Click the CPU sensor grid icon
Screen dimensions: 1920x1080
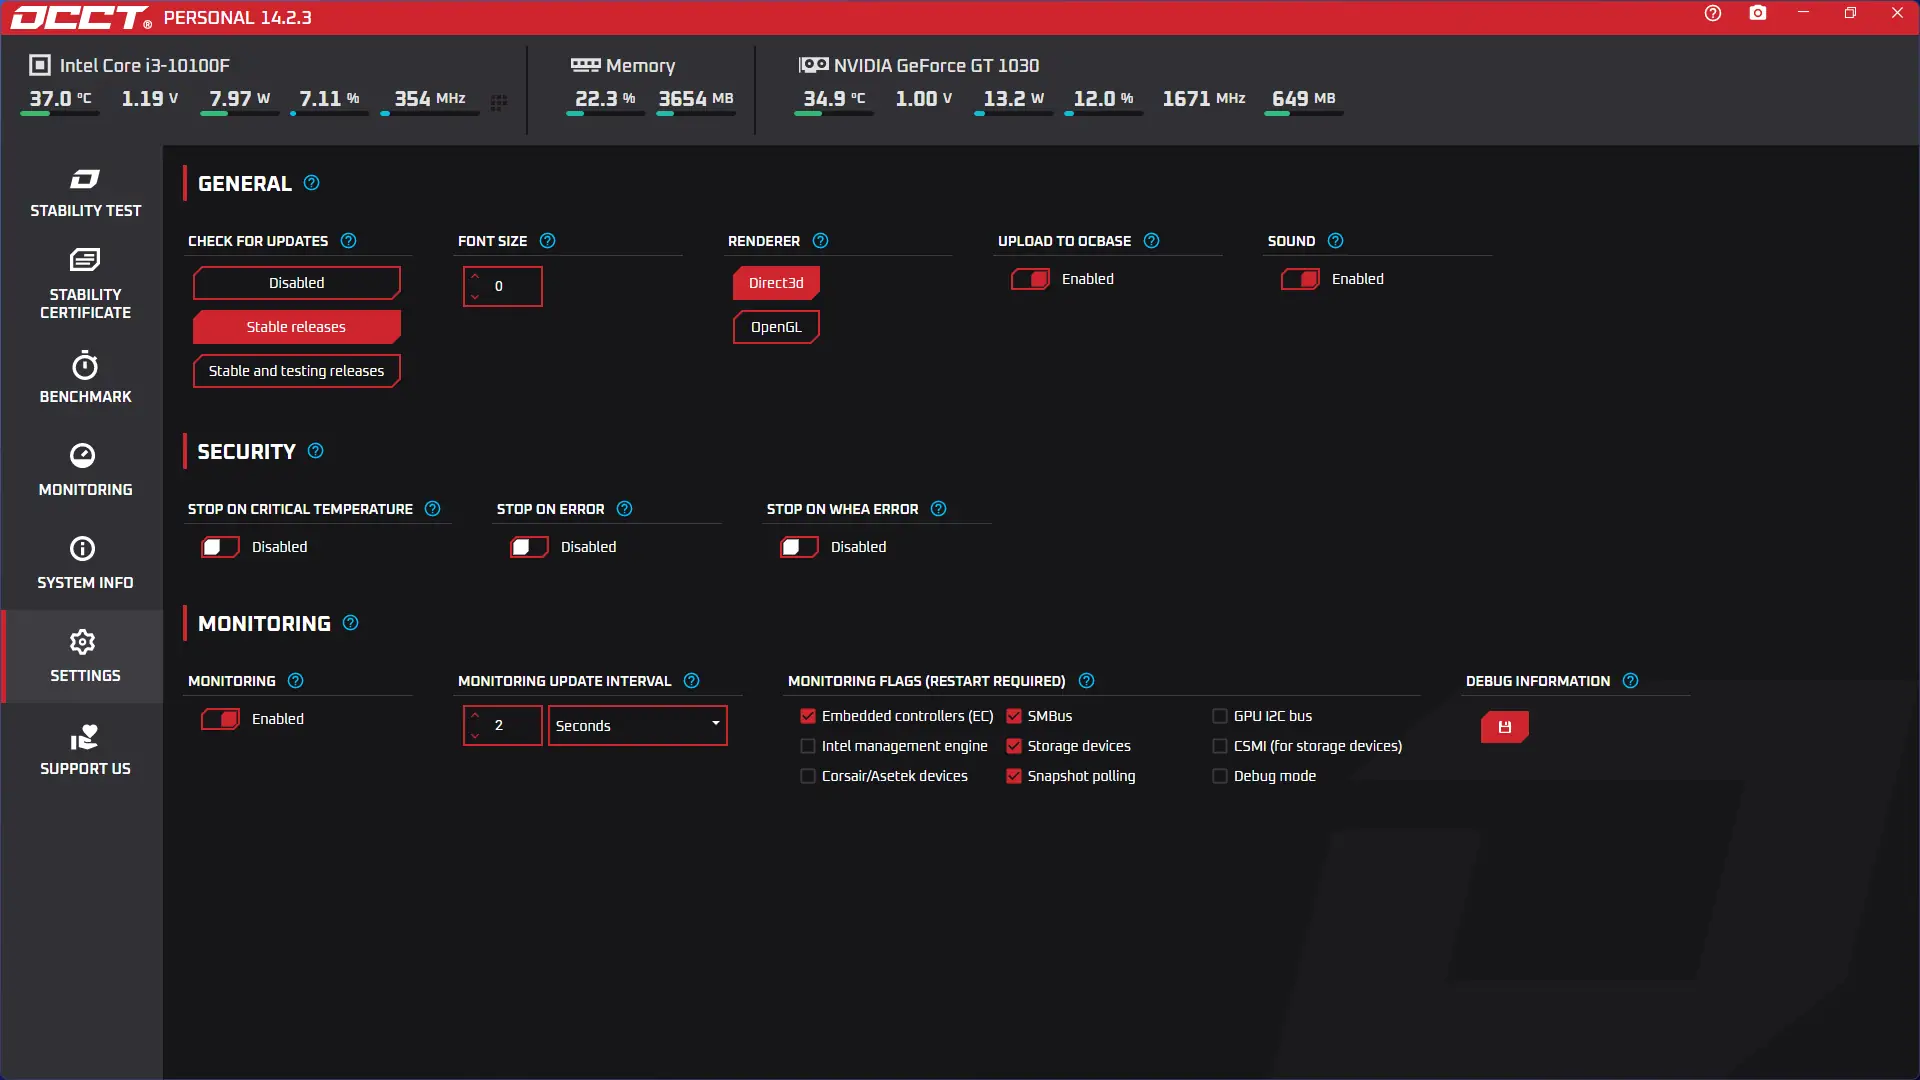[x=498, y=102]
